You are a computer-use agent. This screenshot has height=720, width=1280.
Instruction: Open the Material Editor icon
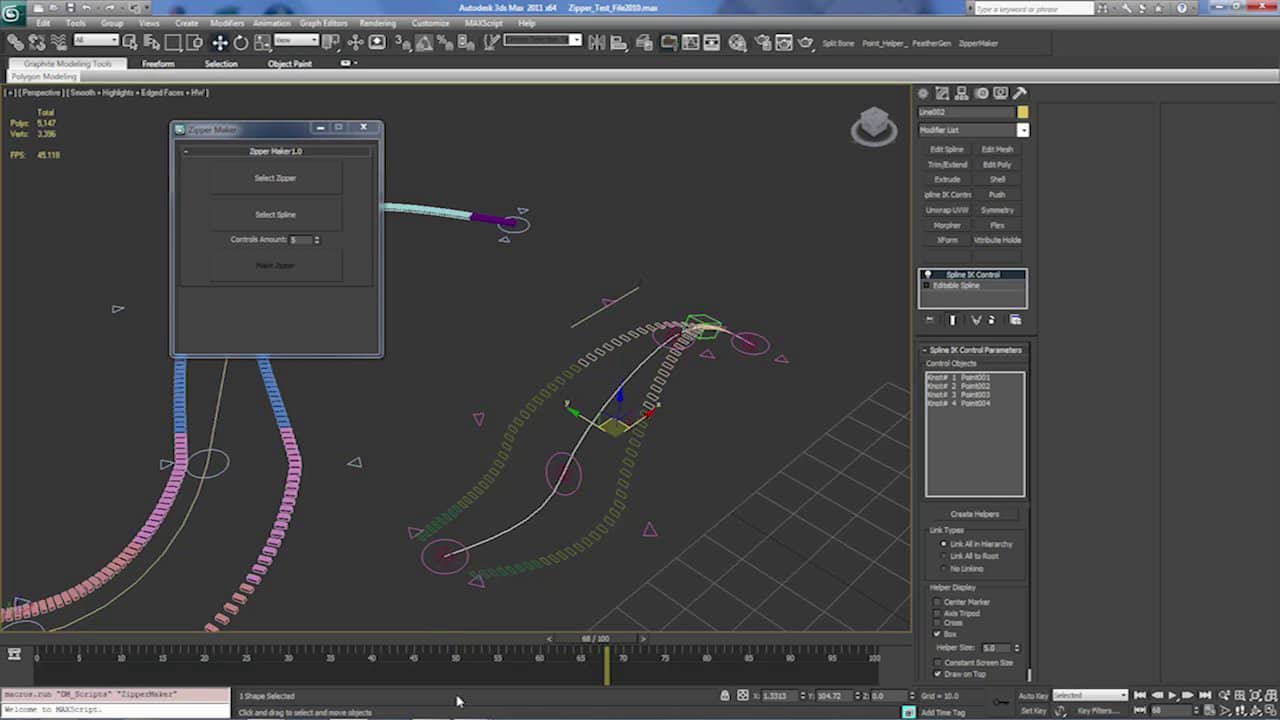click(x=738, y=42)
